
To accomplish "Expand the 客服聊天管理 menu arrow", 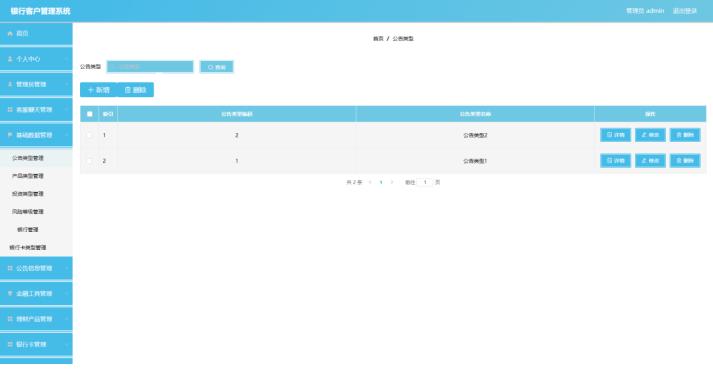I will coord(66,110).
